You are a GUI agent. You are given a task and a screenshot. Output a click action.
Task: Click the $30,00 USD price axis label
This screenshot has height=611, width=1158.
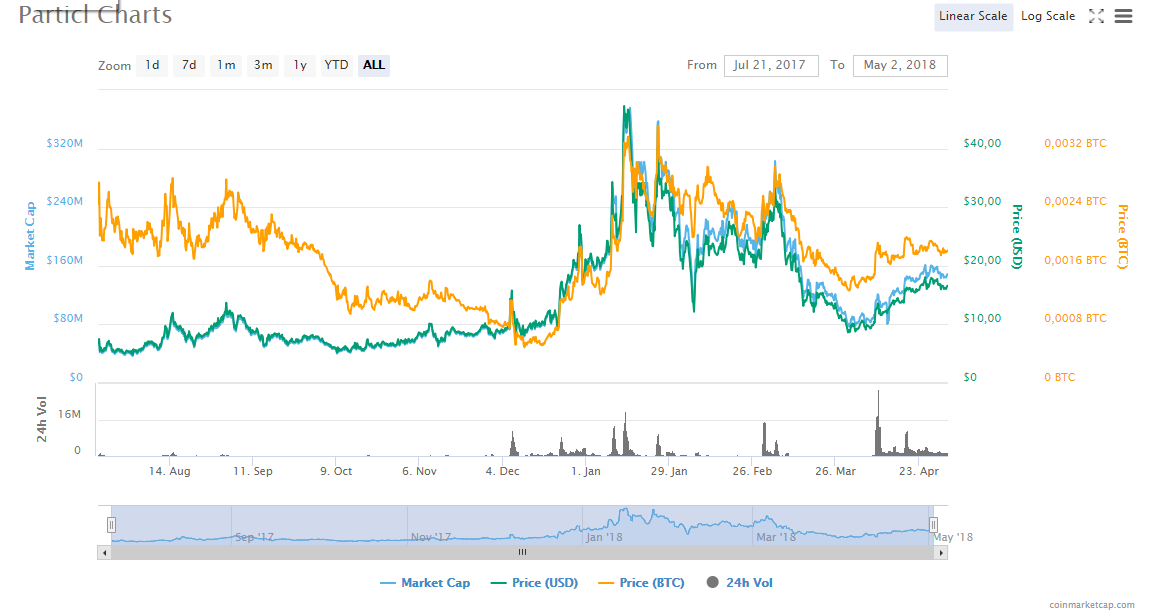pyautogui.click(x=982, y=202)
